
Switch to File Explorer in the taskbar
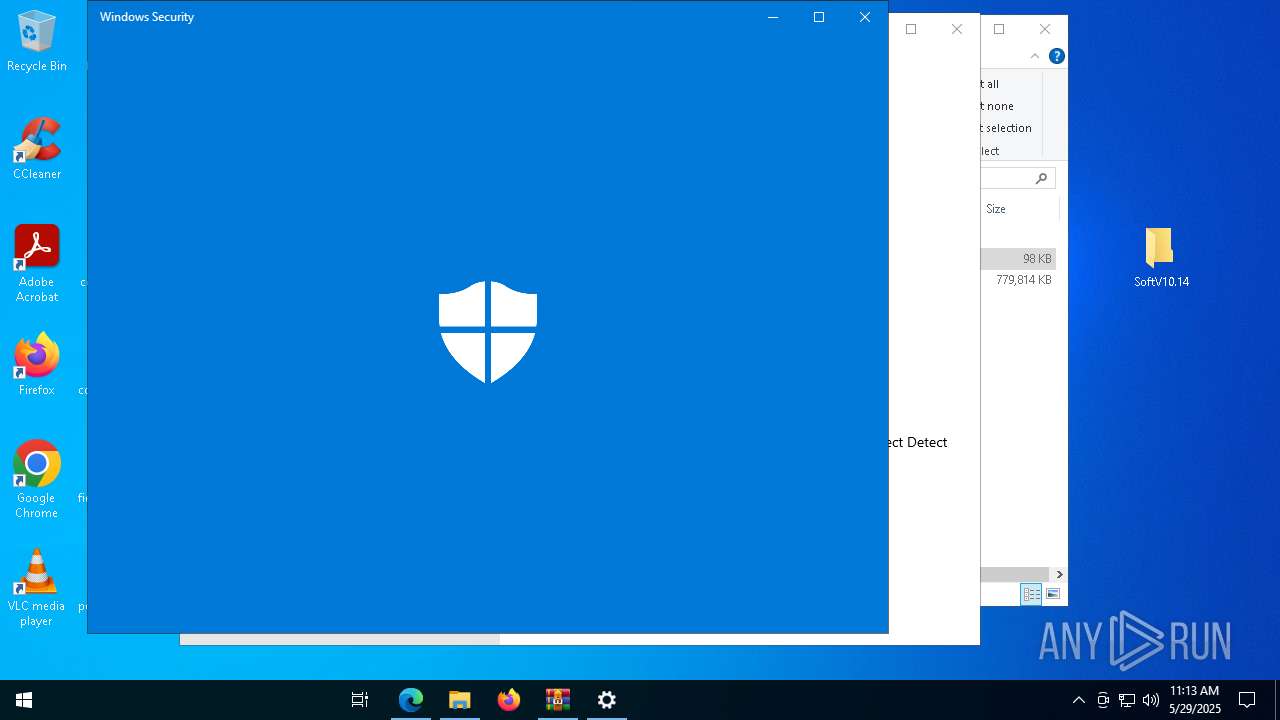[460, 700]
